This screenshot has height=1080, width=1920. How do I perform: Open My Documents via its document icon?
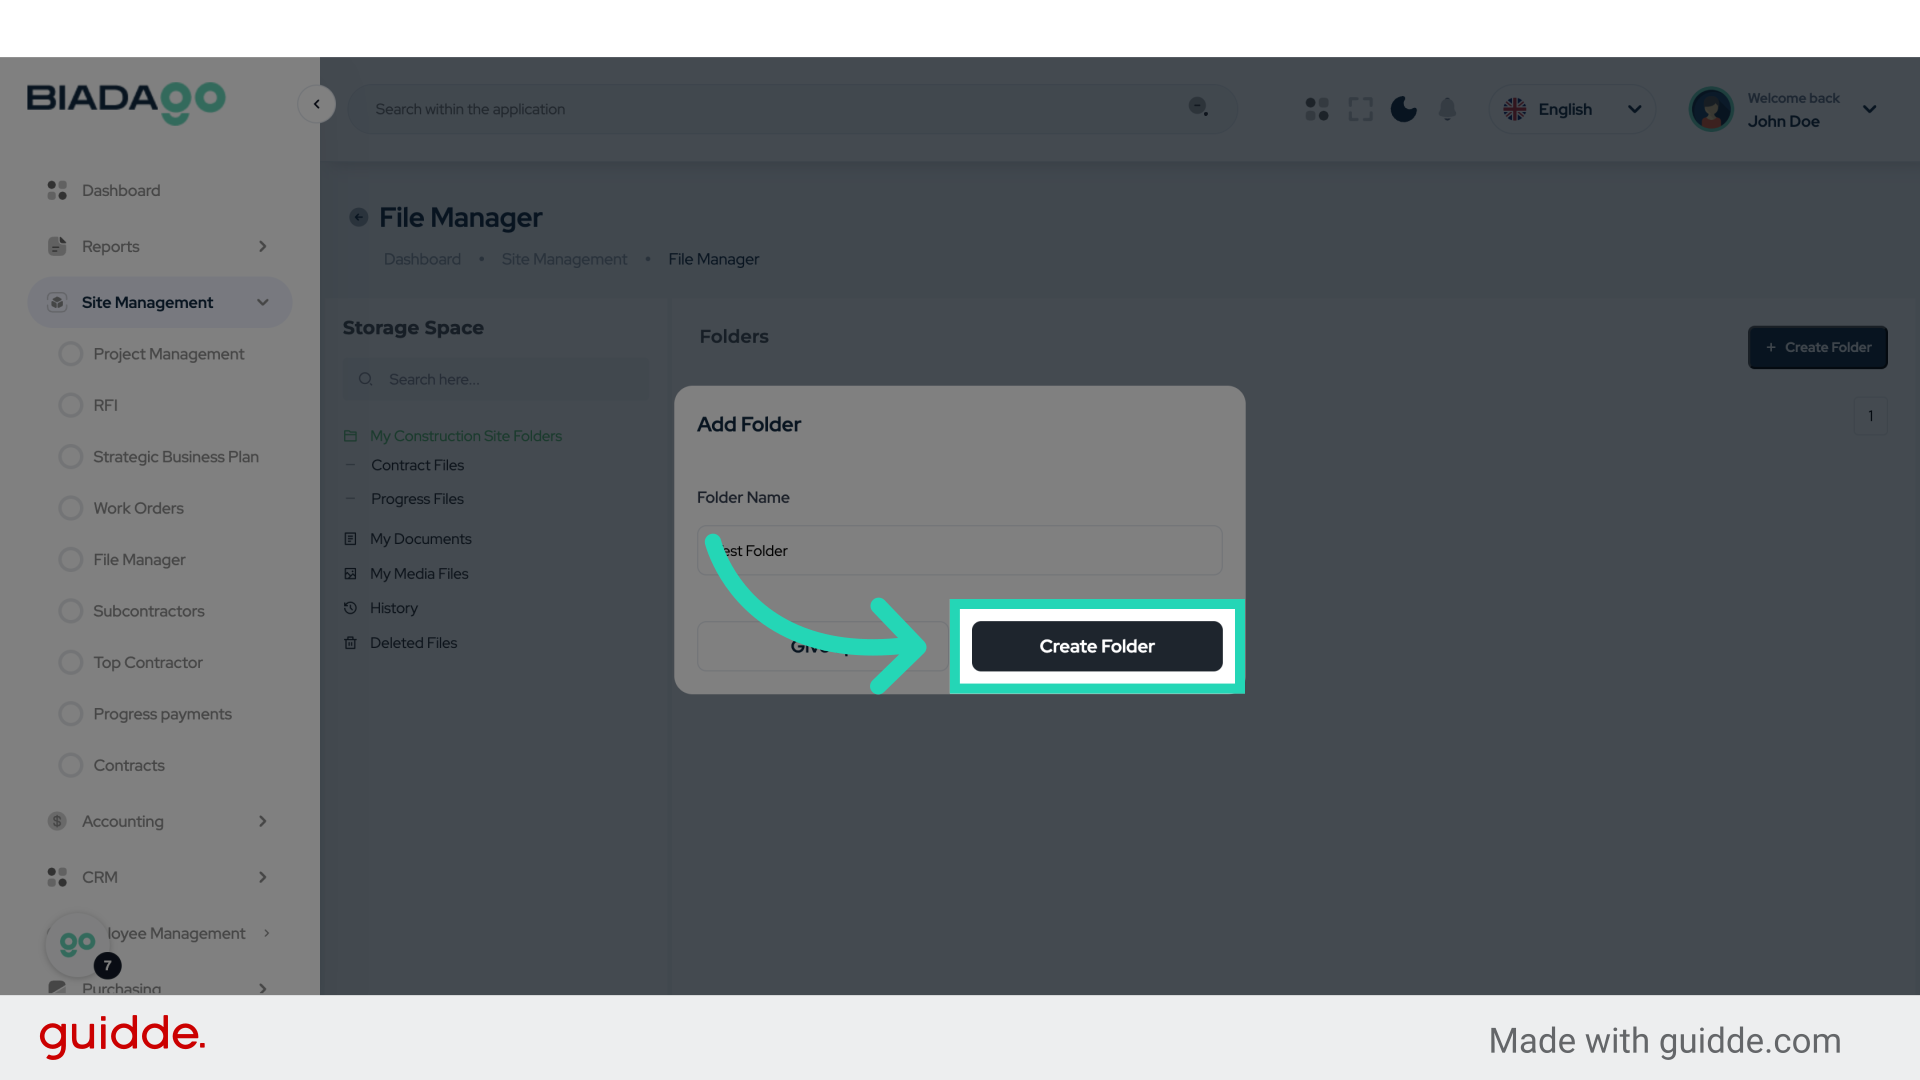[x=349, y=538]
